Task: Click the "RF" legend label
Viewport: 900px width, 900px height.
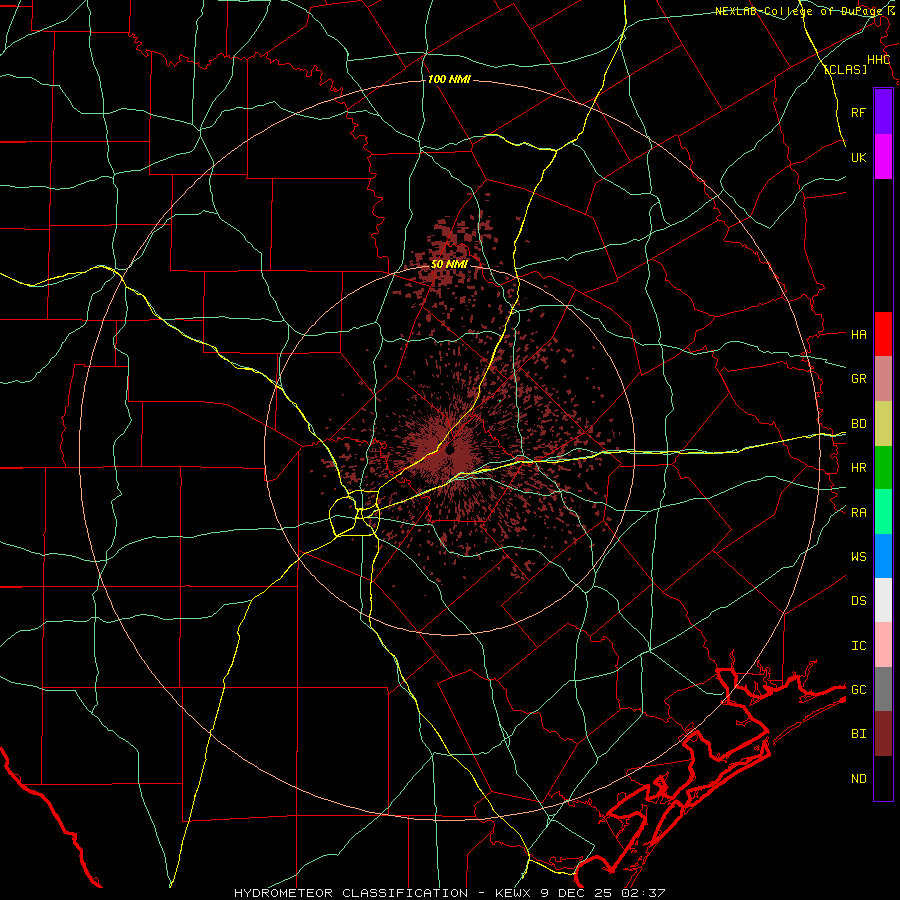Action: pyautogui.click(x=858, y=112)
